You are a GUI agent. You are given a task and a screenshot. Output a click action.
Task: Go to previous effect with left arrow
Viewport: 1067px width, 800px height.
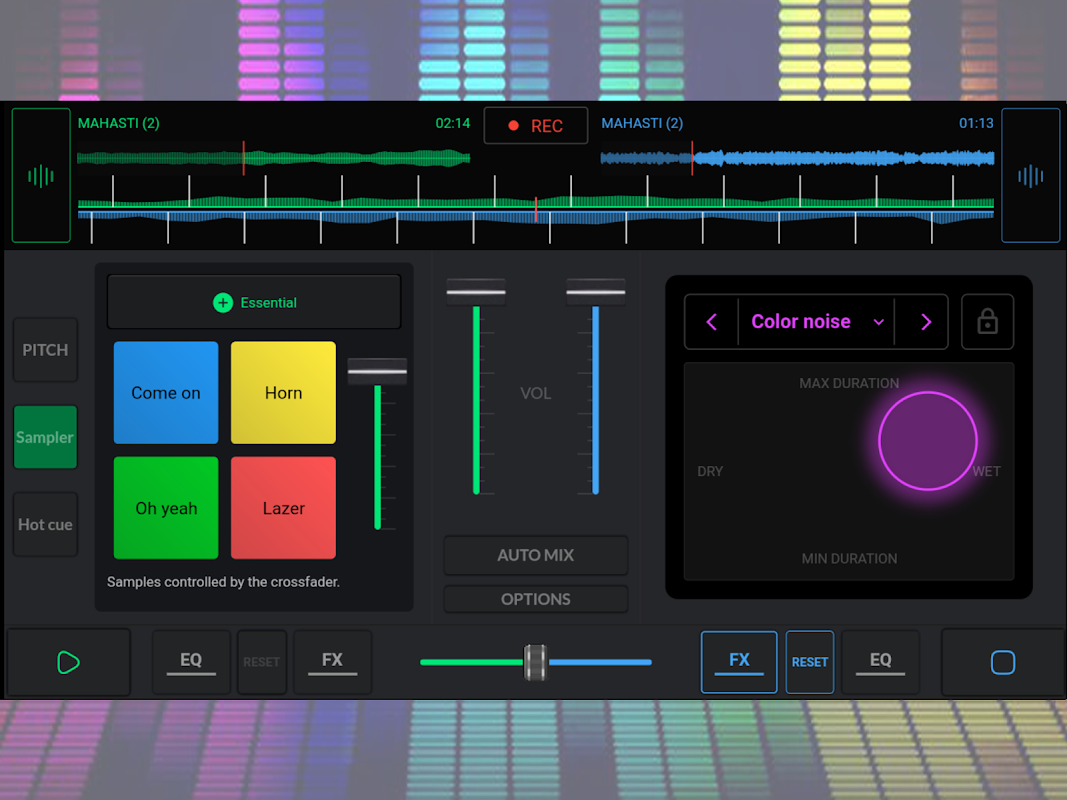point(712,321)
